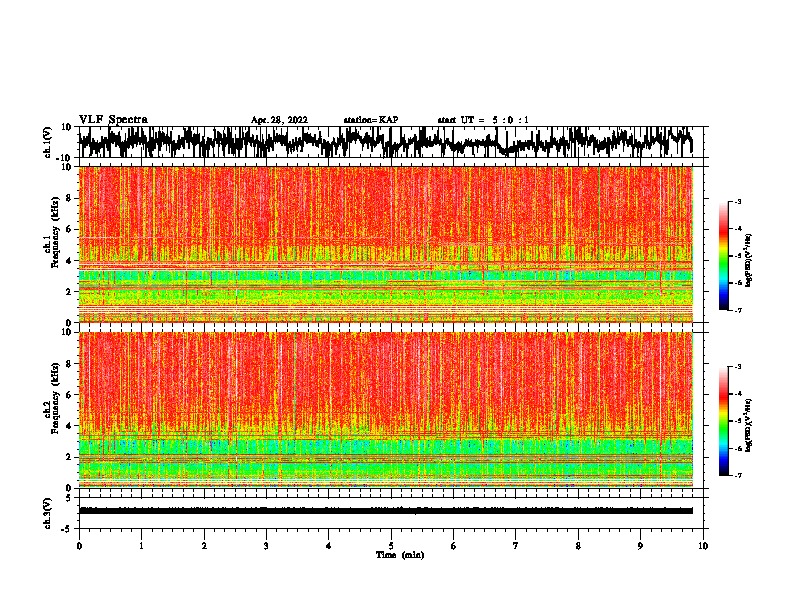Click the "-3" tick on ch.2 colorbar
This screenshot has height=612, width=792.
tap(738, 367)
